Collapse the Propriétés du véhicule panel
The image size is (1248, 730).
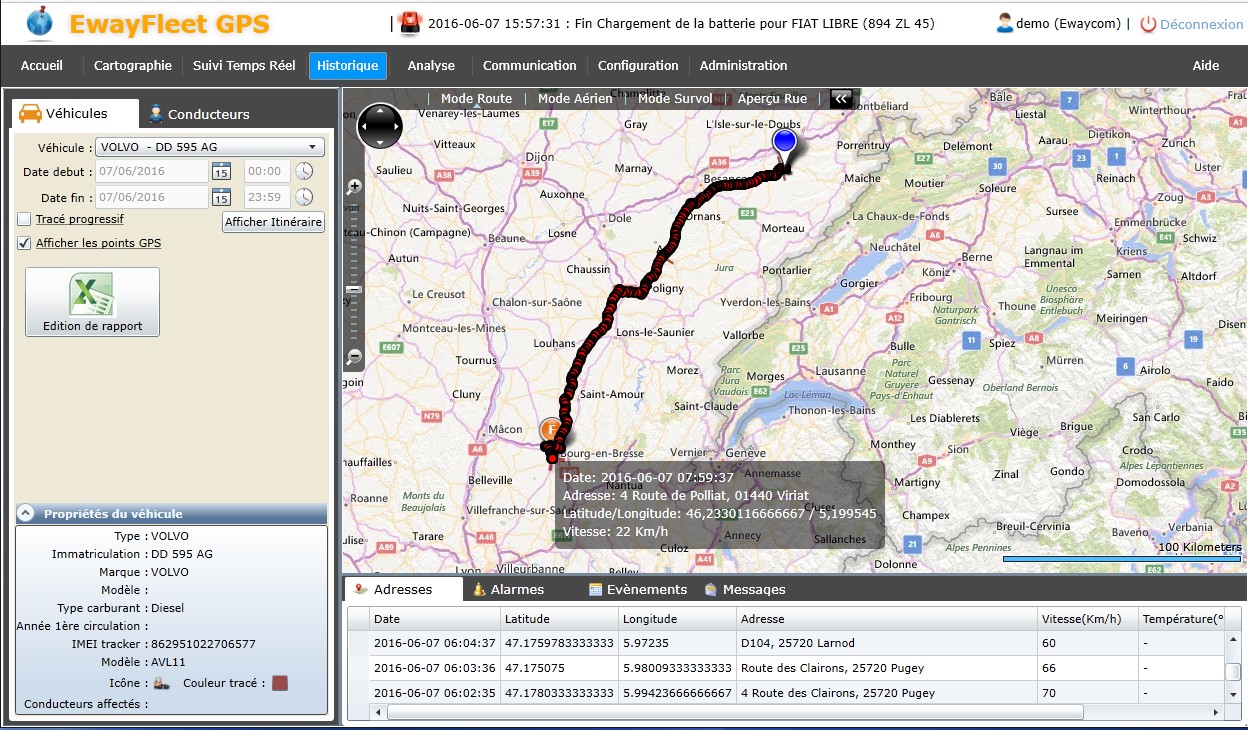(27, 514)
